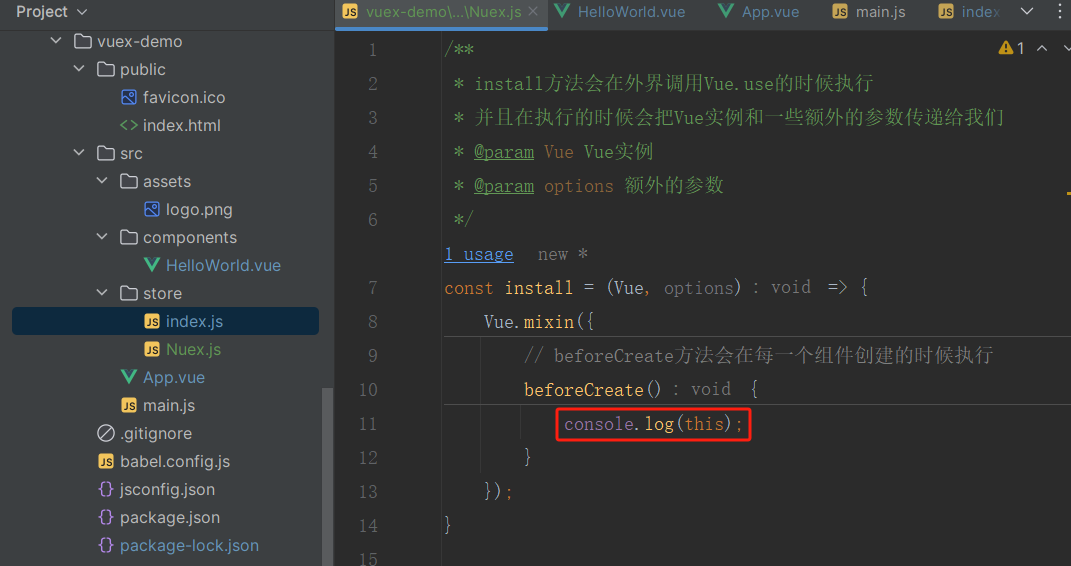Open HelloWorld.vue from project tree
Screen dimensions: 1071x566
point(223,266)
